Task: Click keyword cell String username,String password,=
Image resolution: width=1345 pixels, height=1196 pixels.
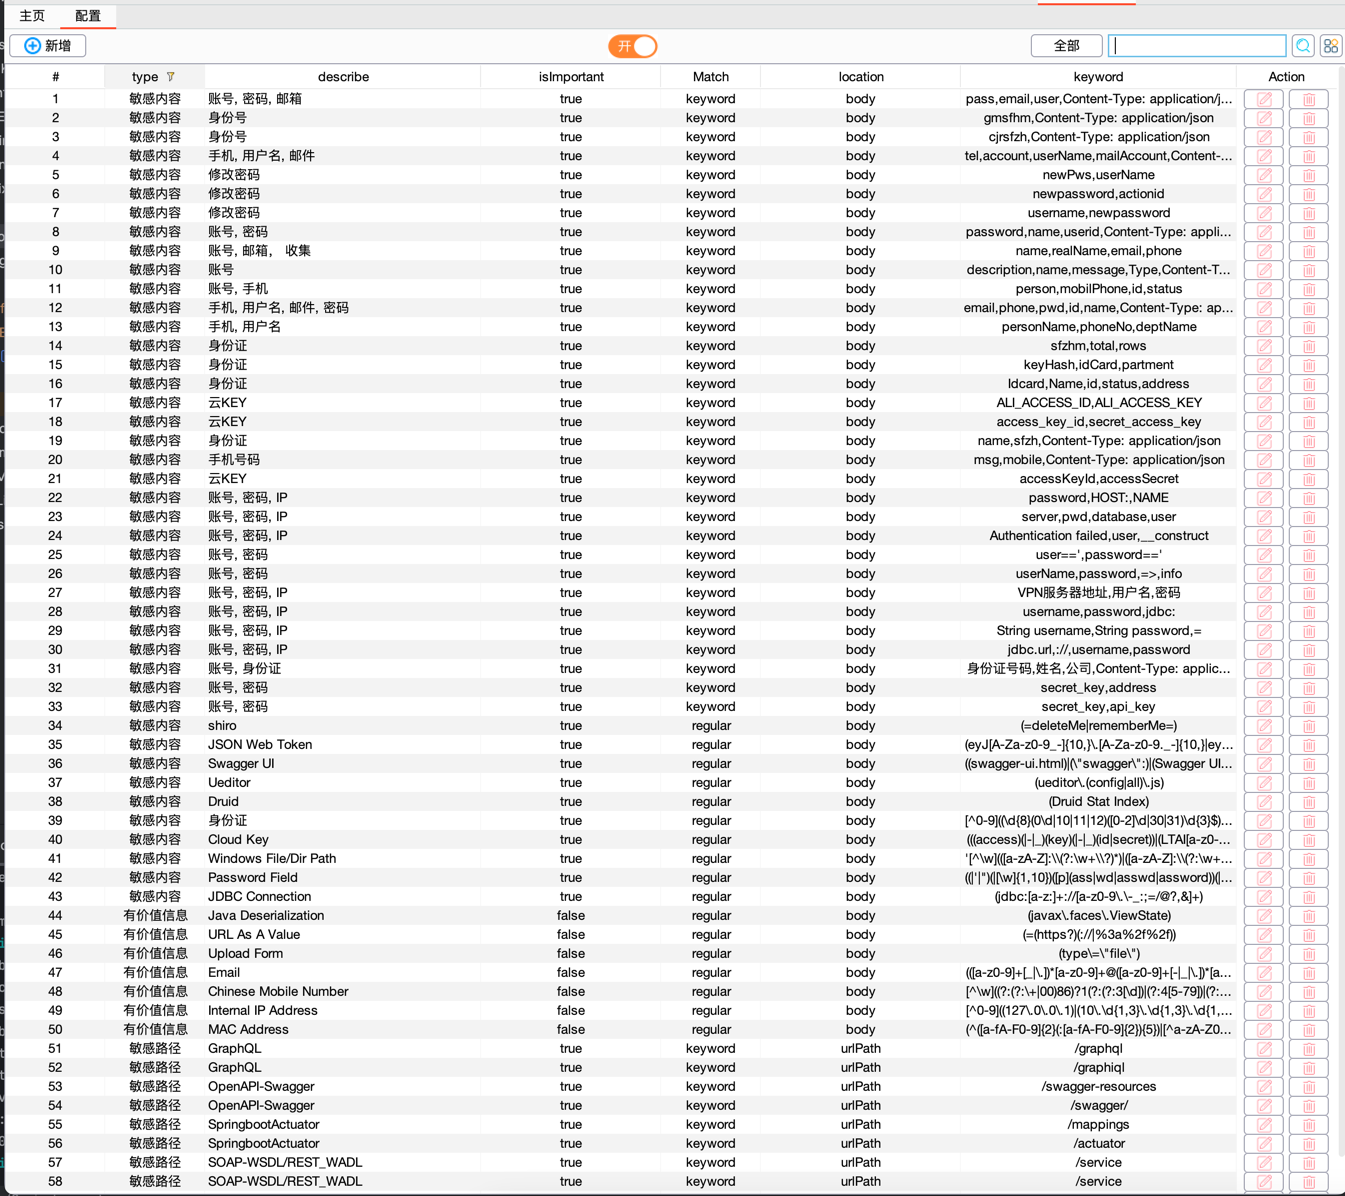Action: pos(1098,631)
